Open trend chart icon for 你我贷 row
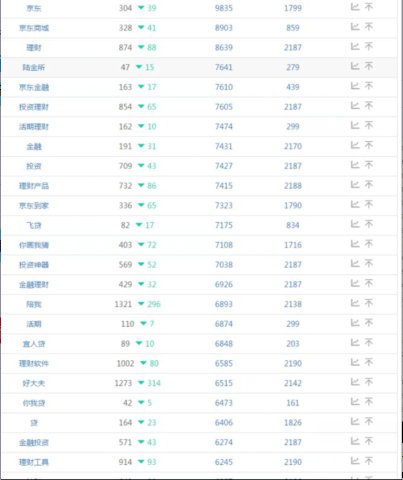403x480 pixels. coord(355,402)
